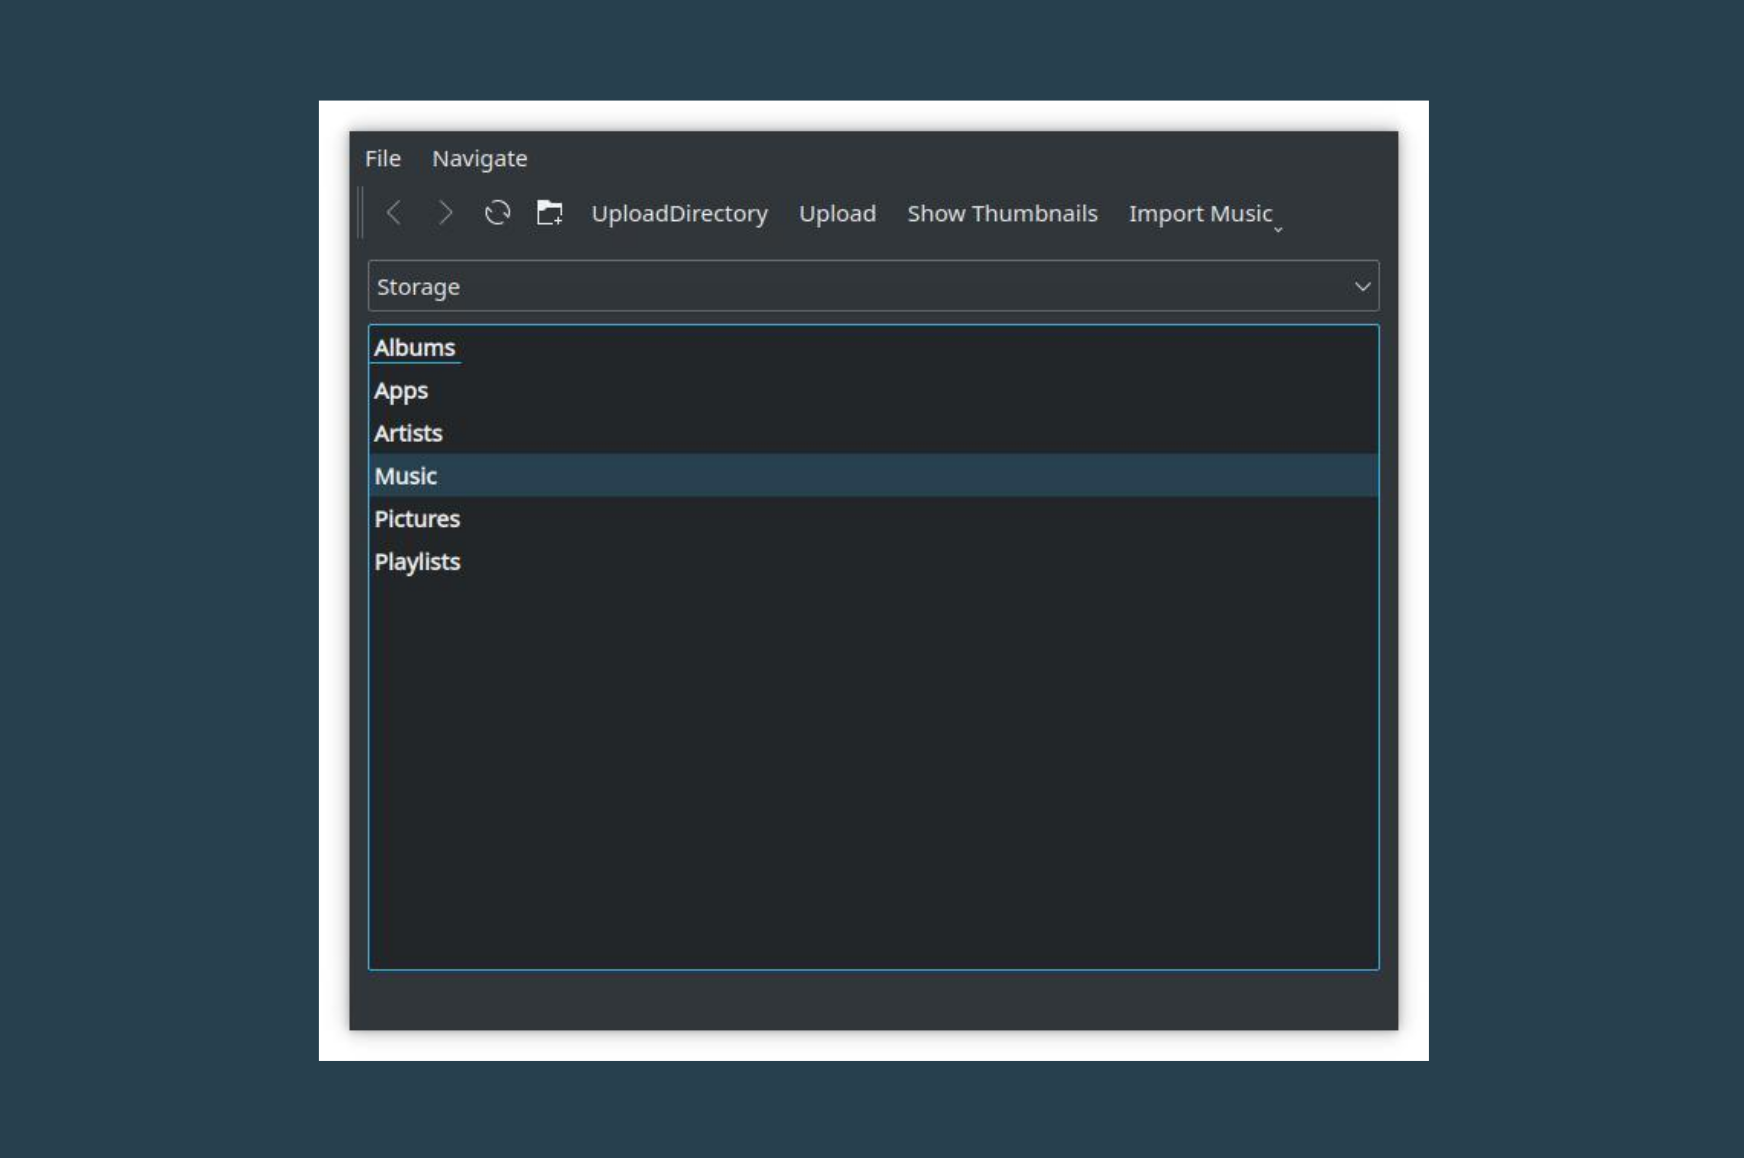
Task: Open the Import Music menu
Action: coord(1201,213)
